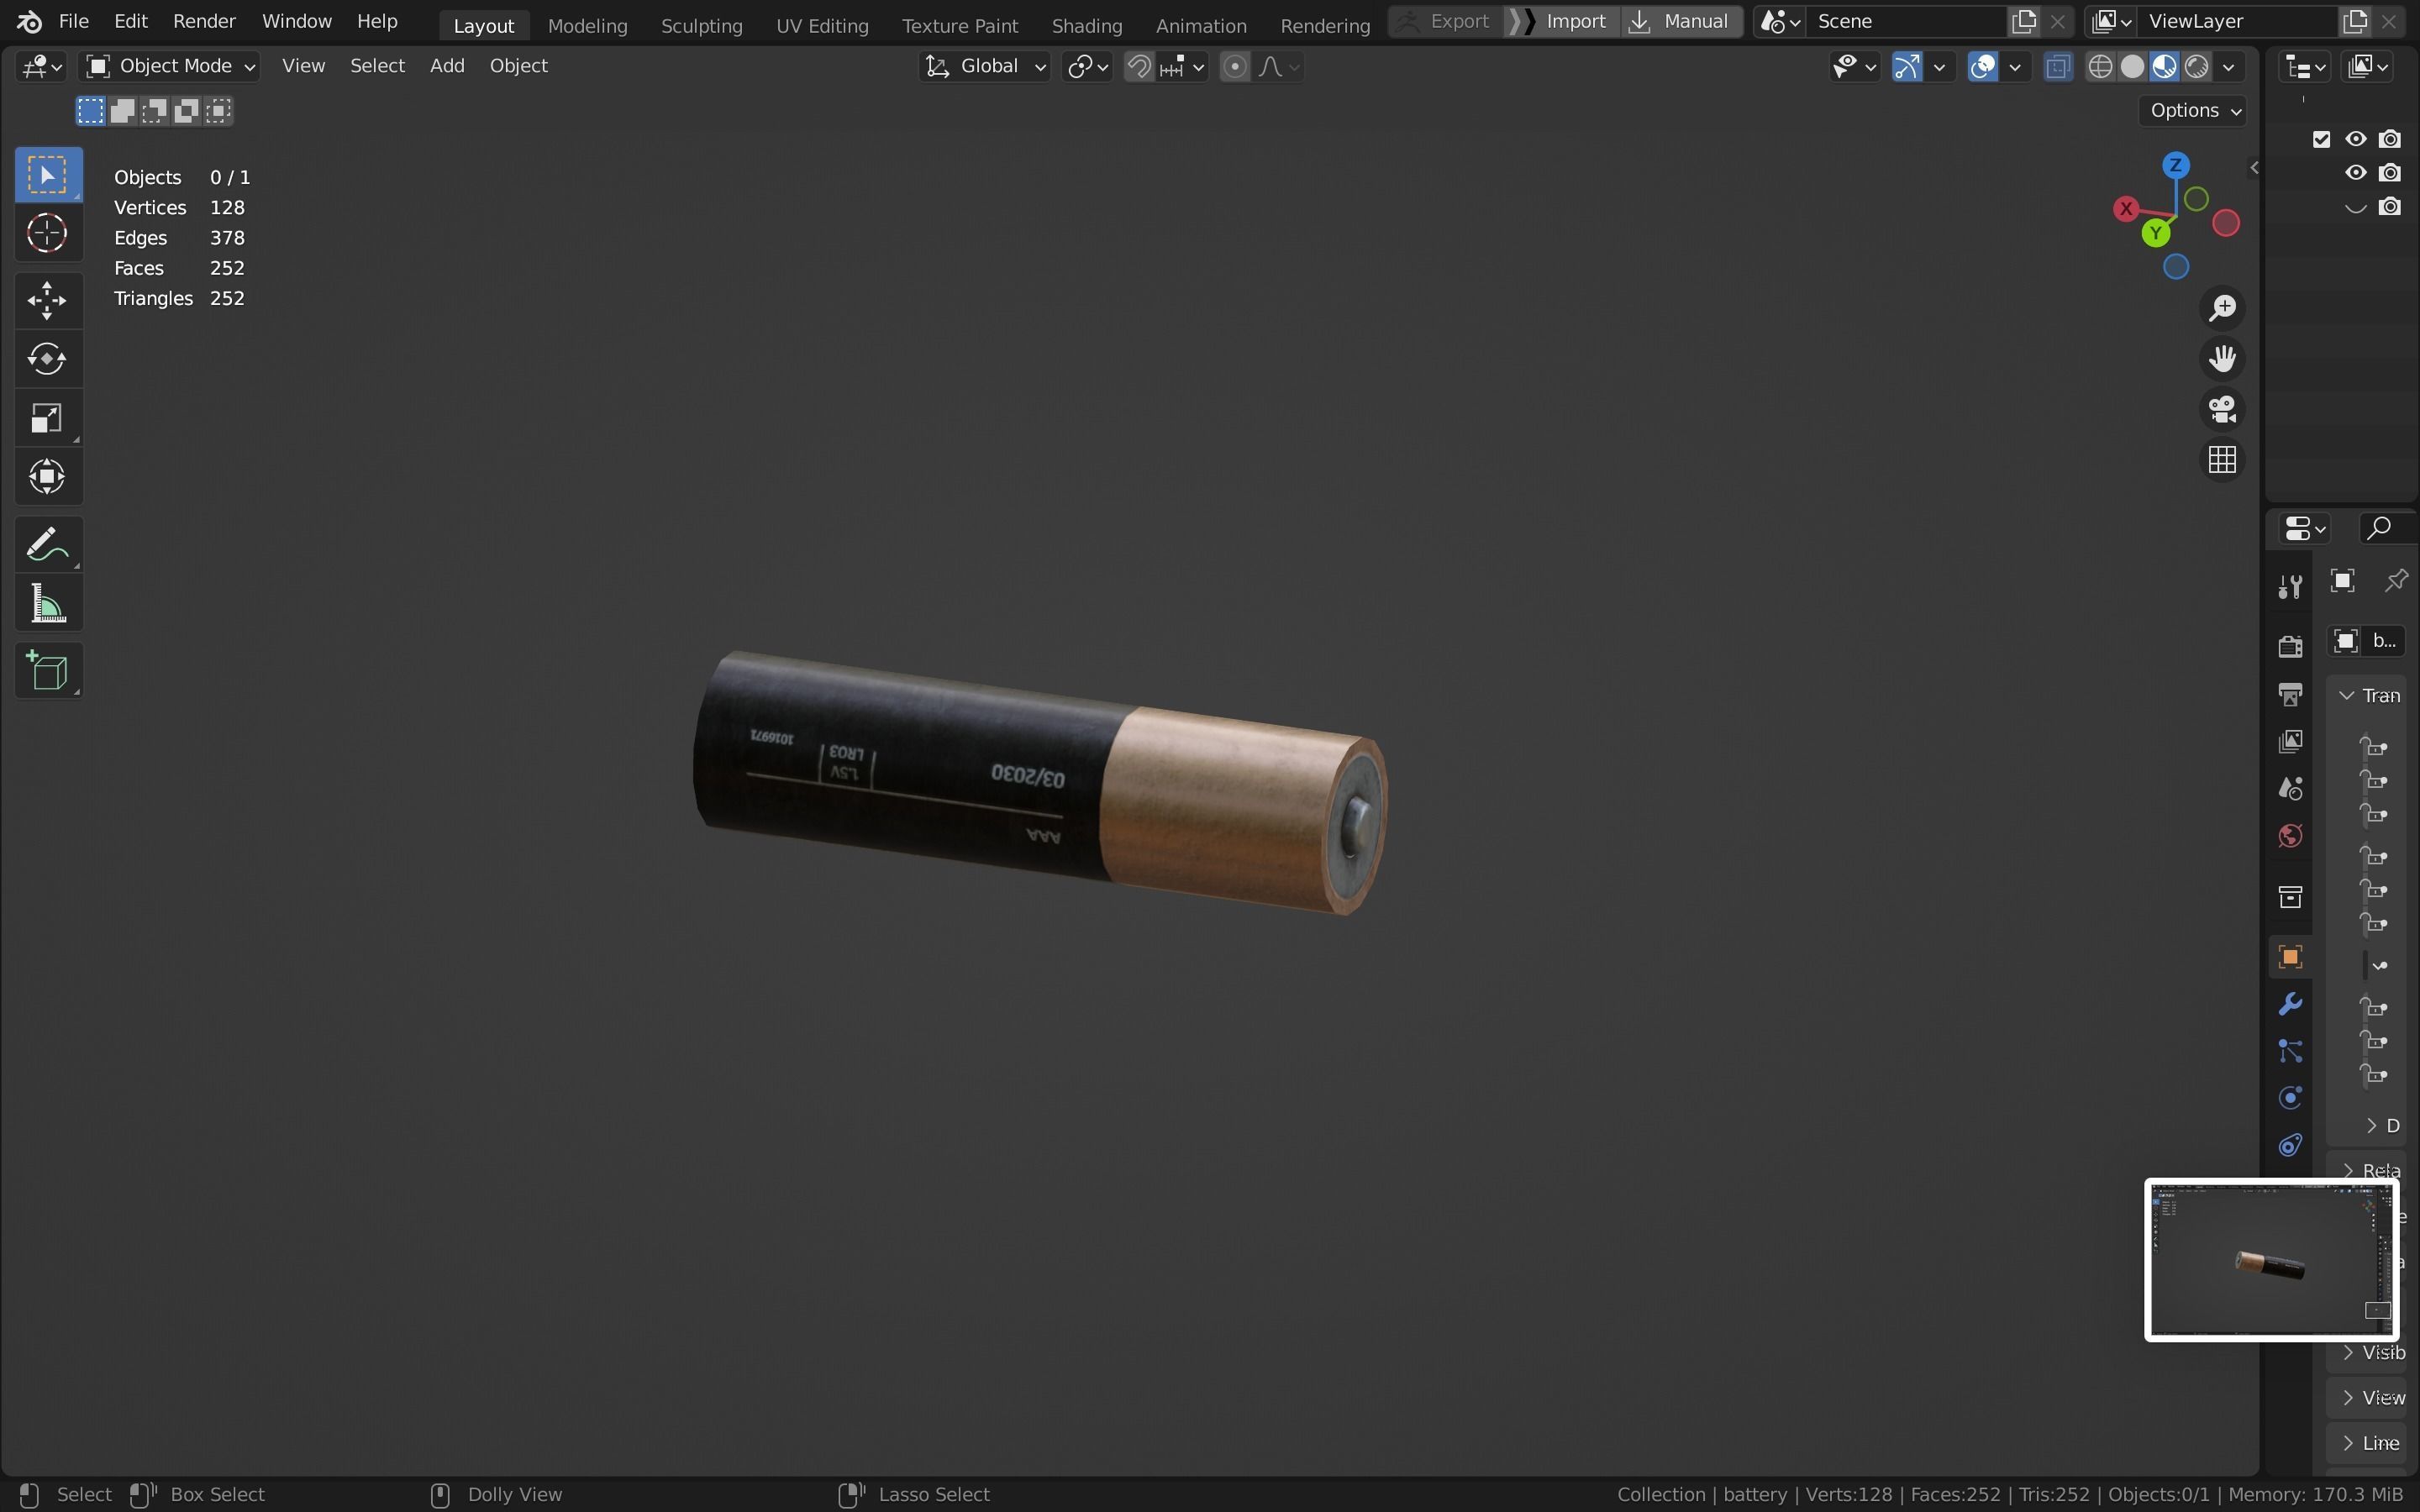Open the Add menu in viewport header

coord(447,66)
